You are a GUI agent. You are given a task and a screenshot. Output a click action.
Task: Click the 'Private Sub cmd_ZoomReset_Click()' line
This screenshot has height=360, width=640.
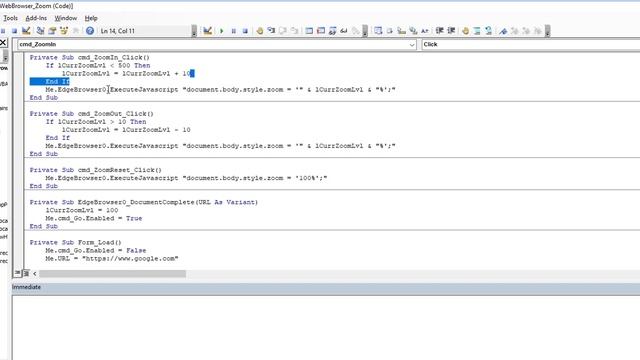click(96, 170)
